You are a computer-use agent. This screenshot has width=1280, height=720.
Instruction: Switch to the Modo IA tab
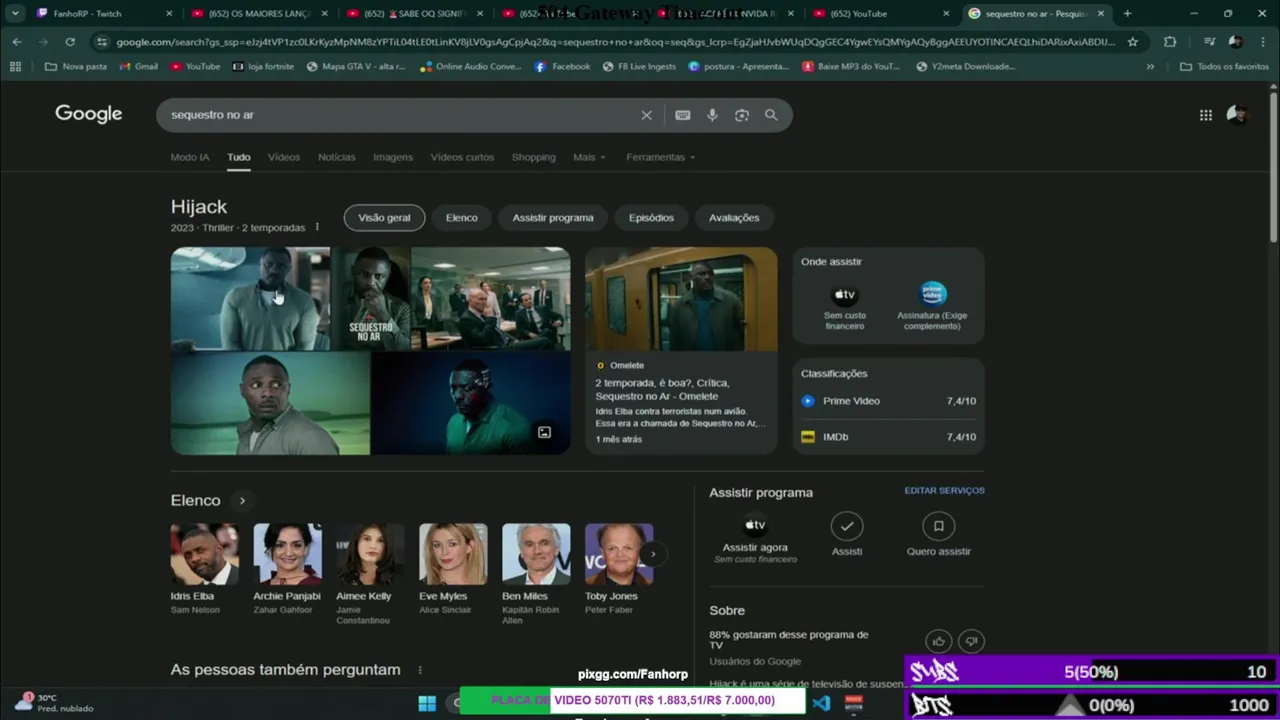(x=190, y=157)
